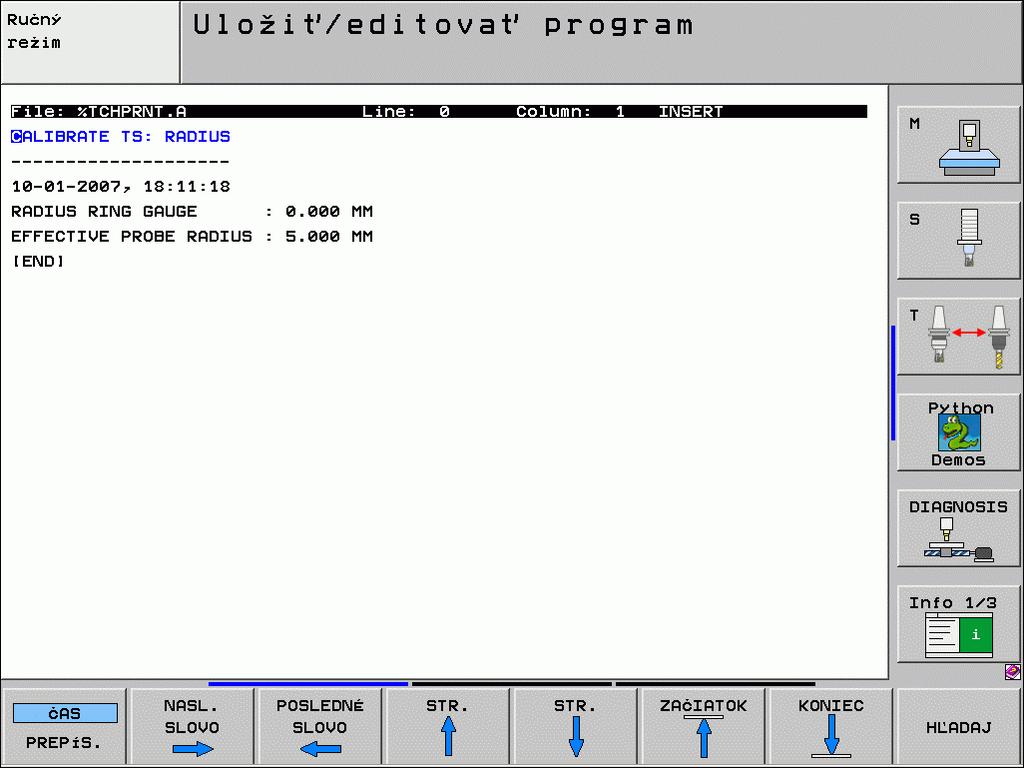1024x768 pixels.
Task: Open search with HĽADAJ softkey
Action: click(x=959, y=727)
